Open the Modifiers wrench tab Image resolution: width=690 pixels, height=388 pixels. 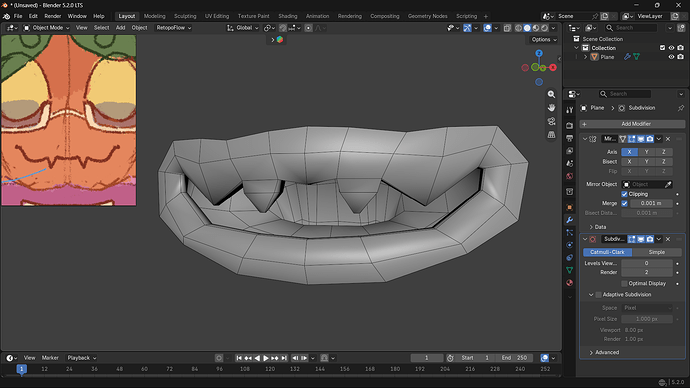(569, 220)
